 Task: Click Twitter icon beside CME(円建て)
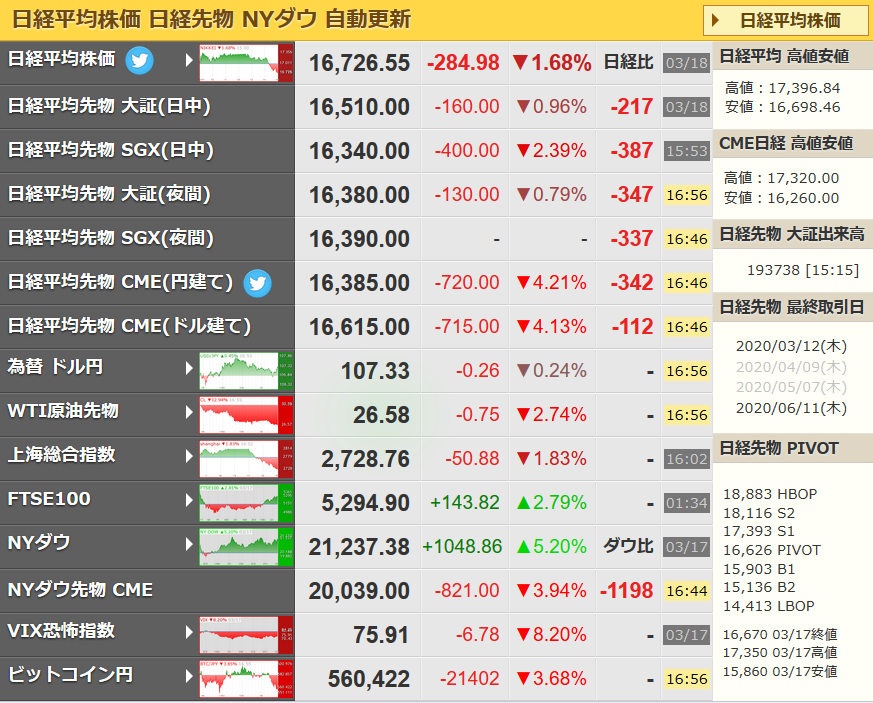257,283
